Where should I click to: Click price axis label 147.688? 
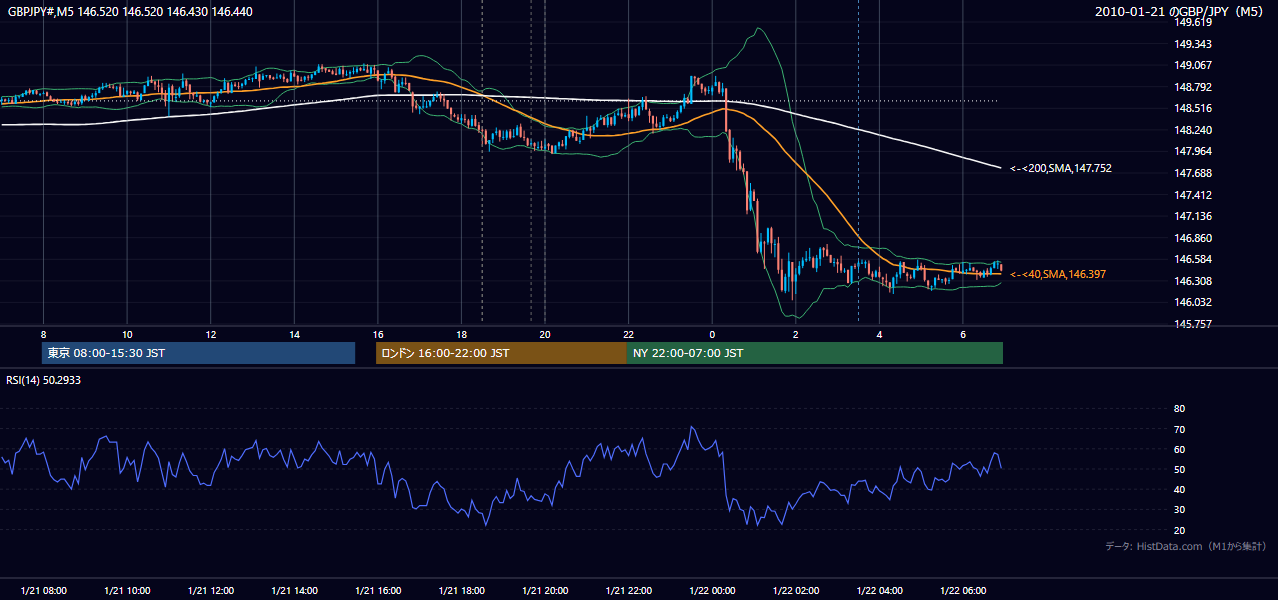pyautogui.click(x=1194, y=173)
